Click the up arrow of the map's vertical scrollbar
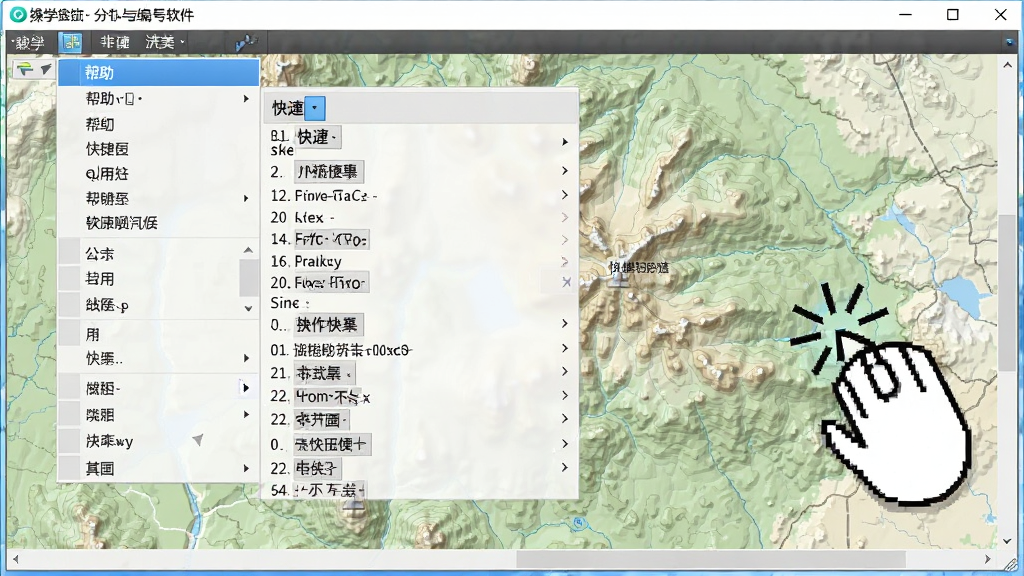The height and width of the screenshot is (576, 1024). point(1006,65)
